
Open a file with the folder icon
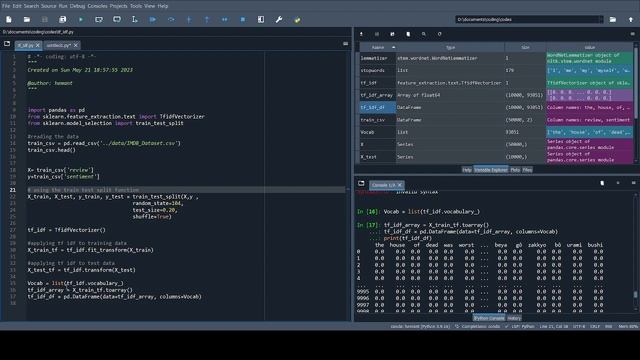click(x=27, y=19)
